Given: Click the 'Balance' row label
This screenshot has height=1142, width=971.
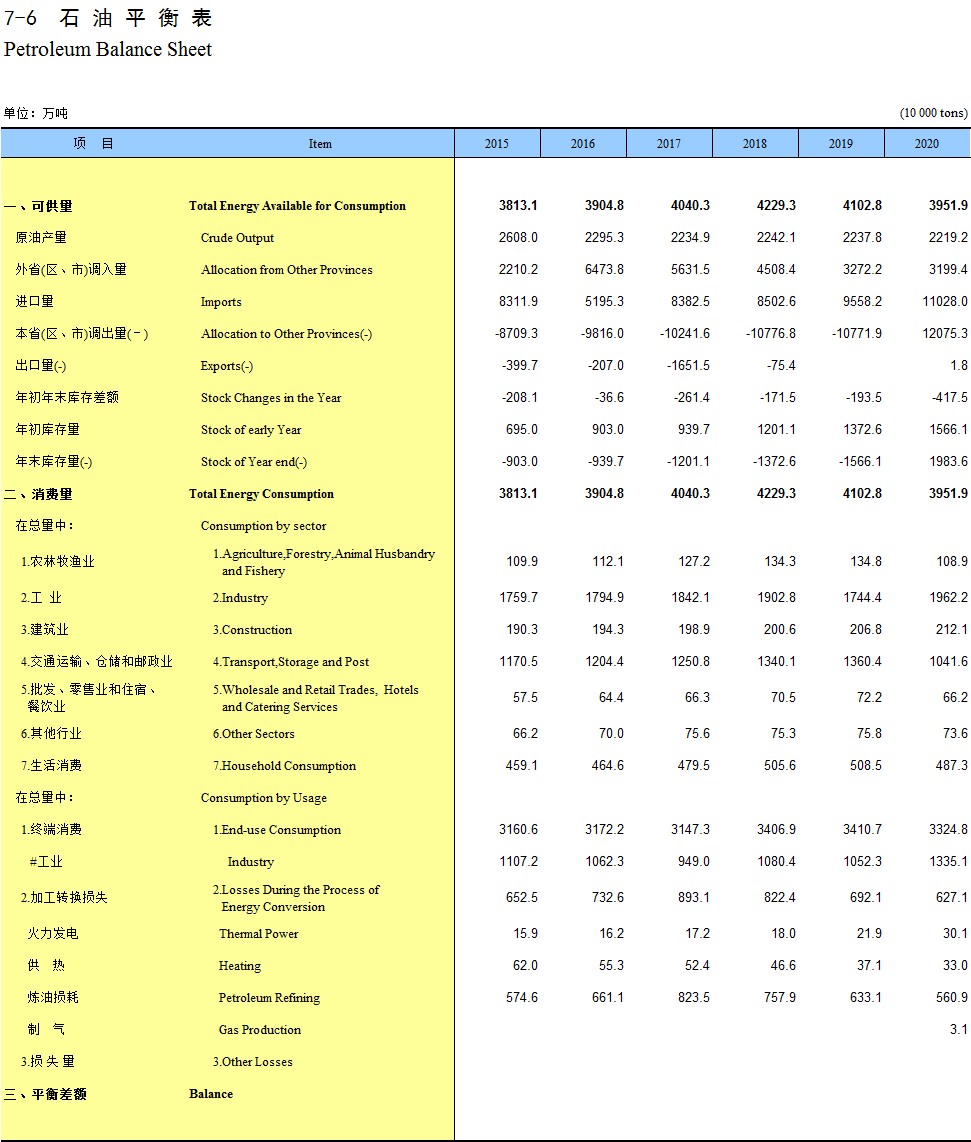Looking at the screenshot, I should point(211,1094).
